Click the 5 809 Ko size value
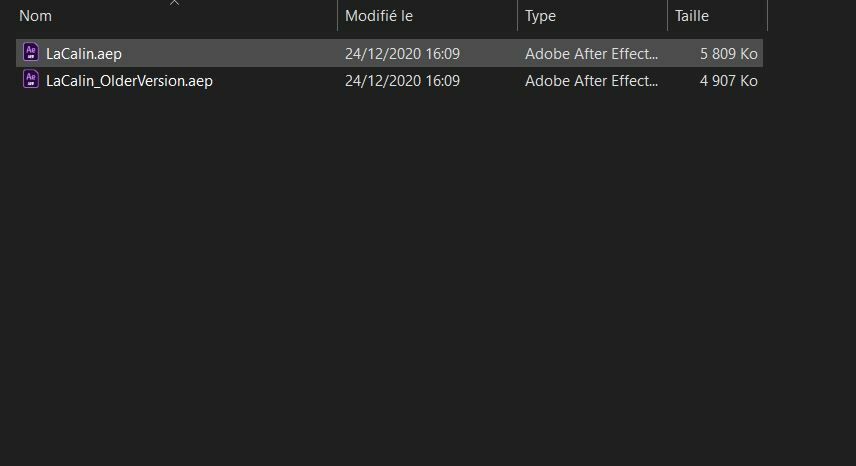The width and height of the screenshot is (856, 466). [728, 54]
